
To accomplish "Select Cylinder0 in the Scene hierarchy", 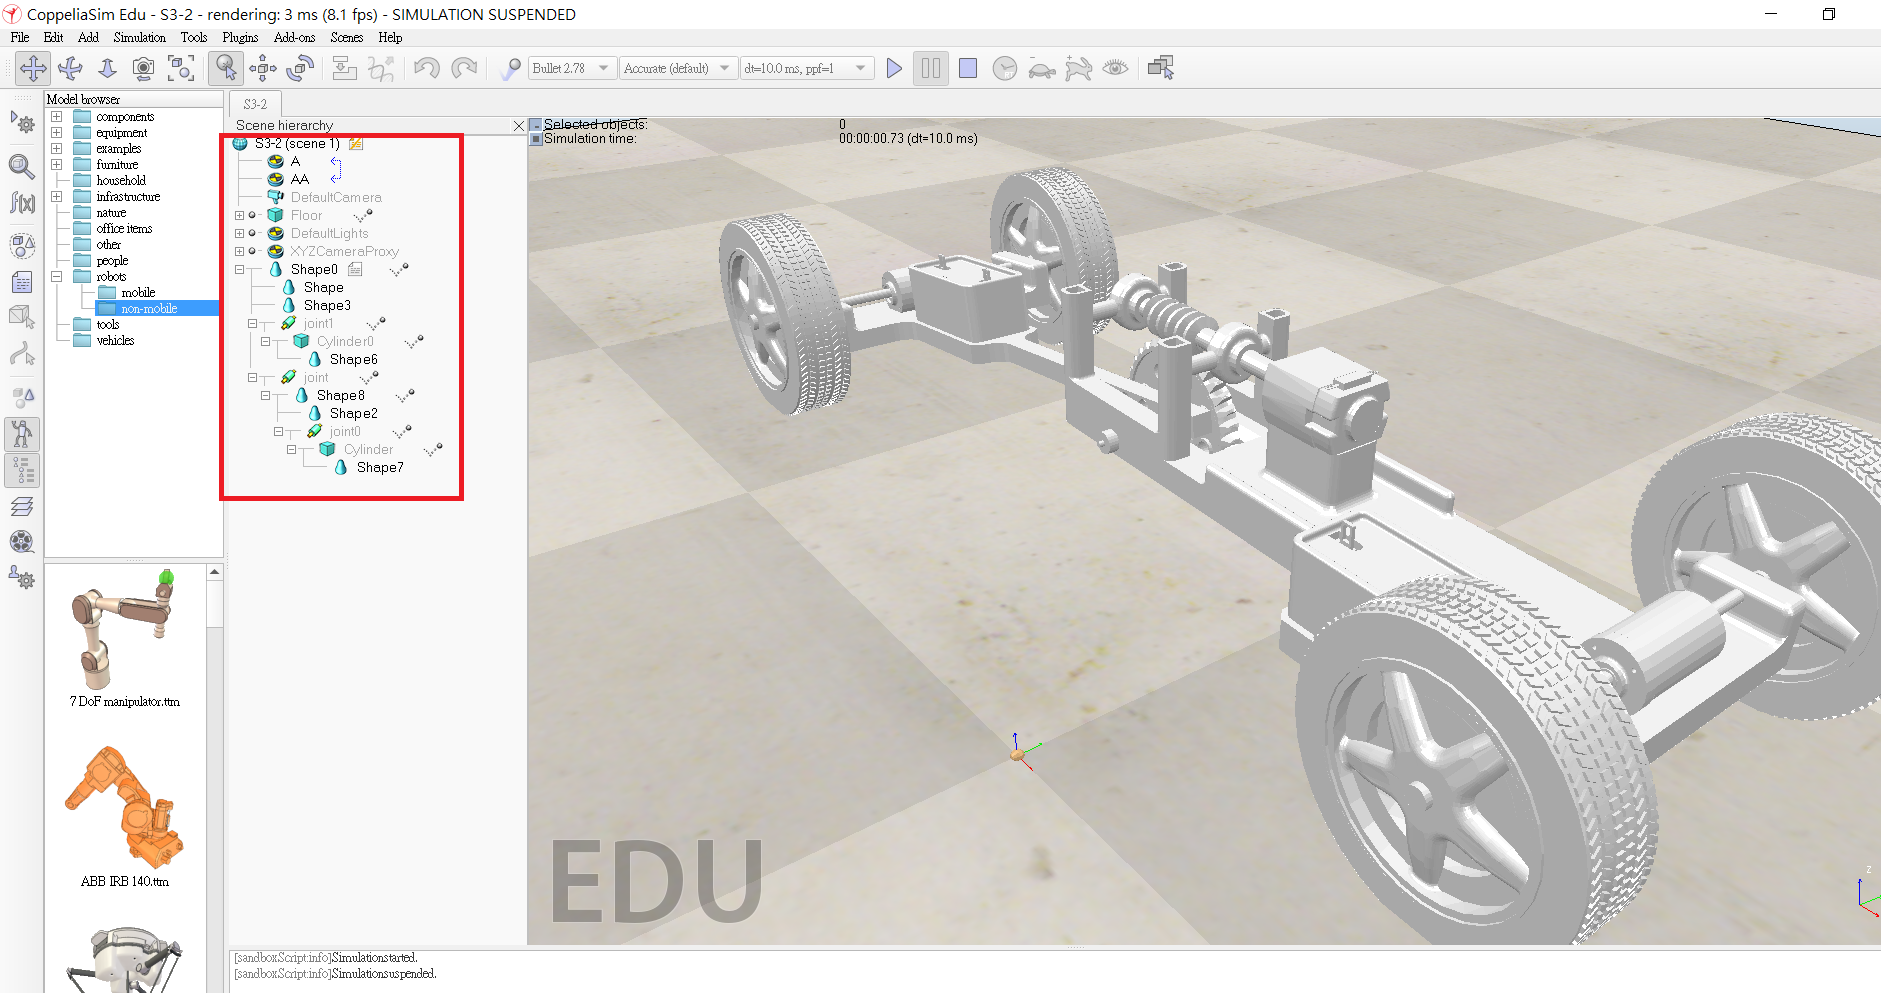I will pyautogui.click(x=345, y=342).
